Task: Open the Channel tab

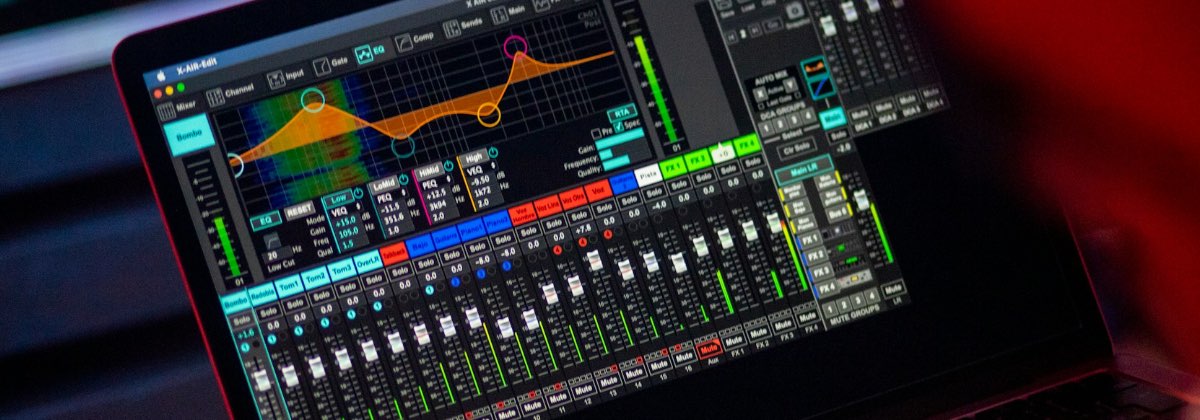Action: click(232, 97)
